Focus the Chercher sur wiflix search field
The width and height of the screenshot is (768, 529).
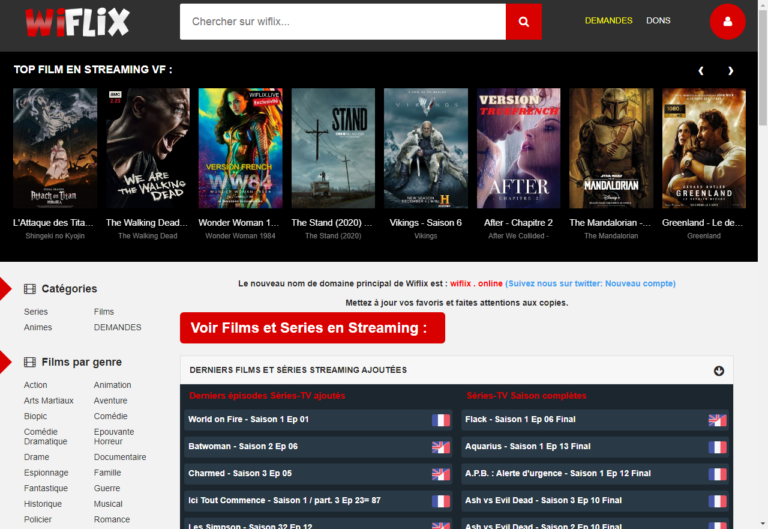point(342,22)
